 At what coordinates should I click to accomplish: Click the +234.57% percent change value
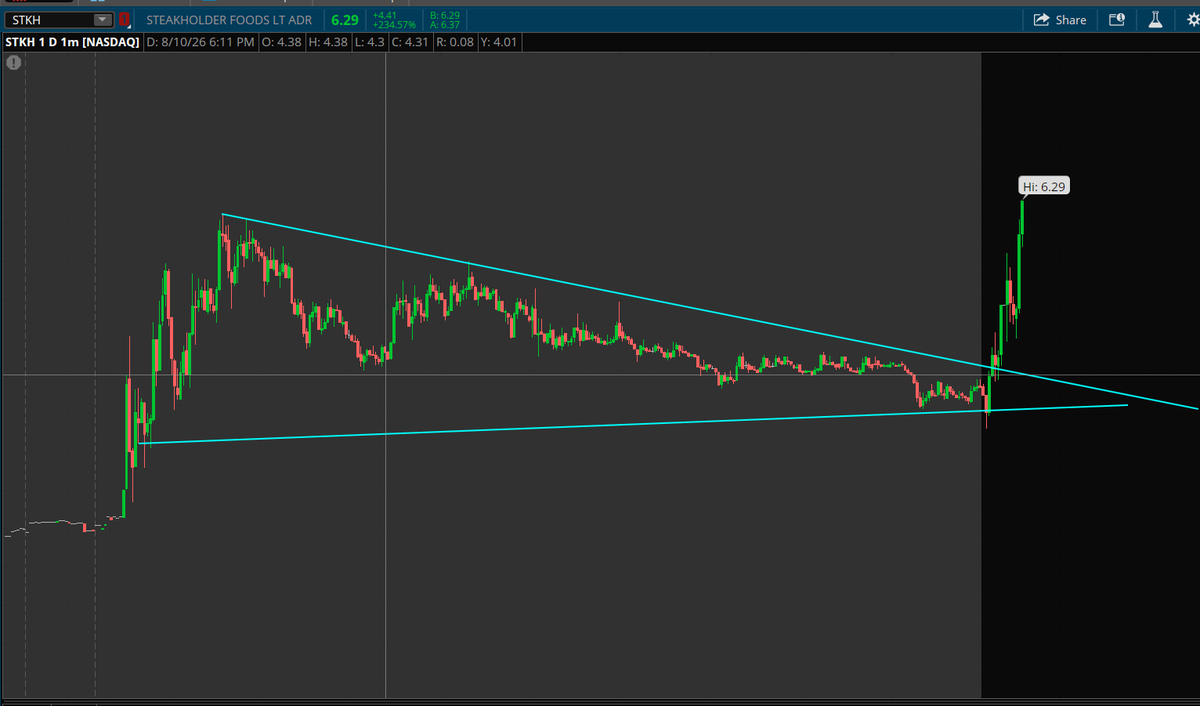tap(394, 25)
